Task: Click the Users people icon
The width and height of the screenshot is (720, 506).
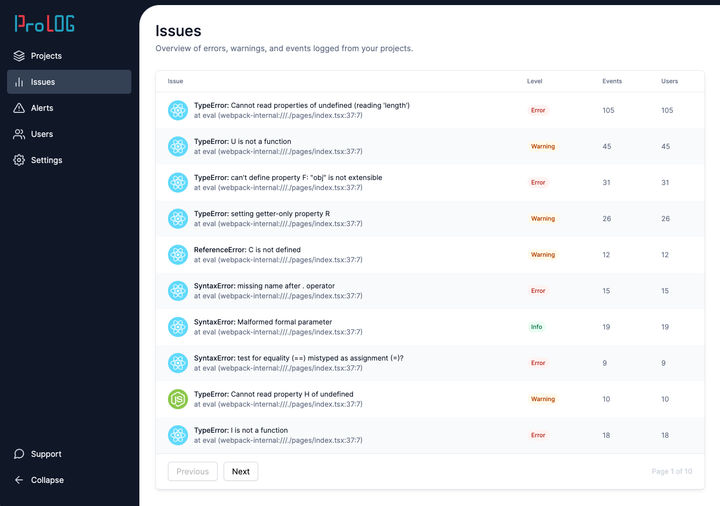Action: click(19, 134)
